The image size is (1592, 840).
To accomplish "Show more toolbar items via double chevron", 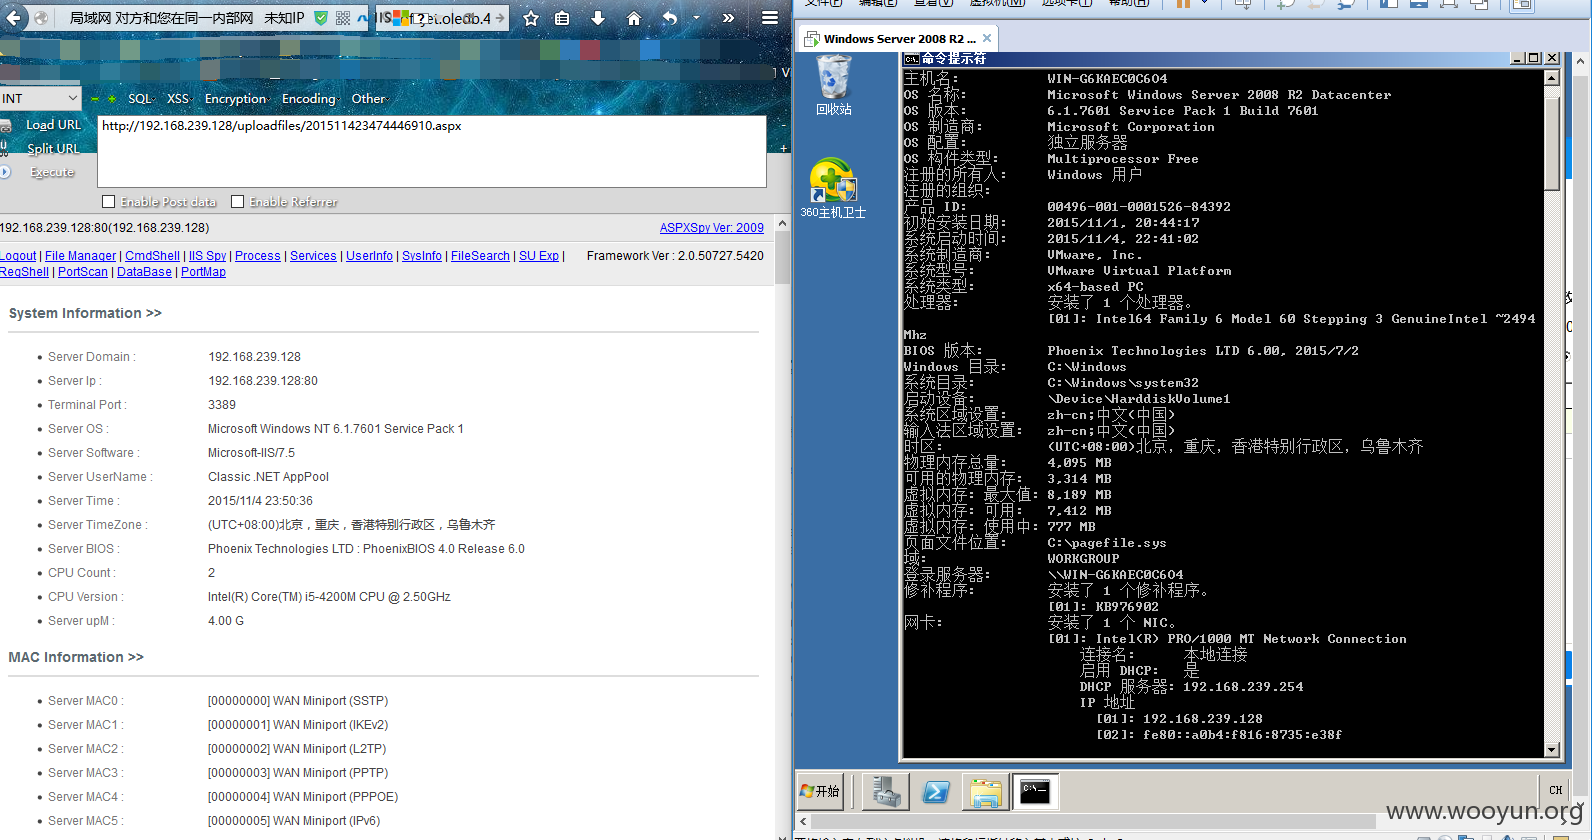I will click(x=728, y=18).
